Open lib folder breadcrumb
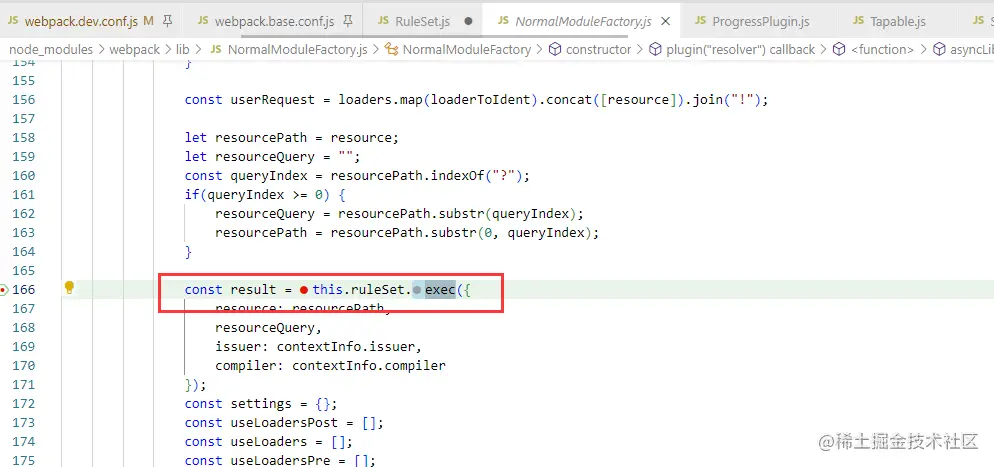994x467 pixels. tap(182, 49)
